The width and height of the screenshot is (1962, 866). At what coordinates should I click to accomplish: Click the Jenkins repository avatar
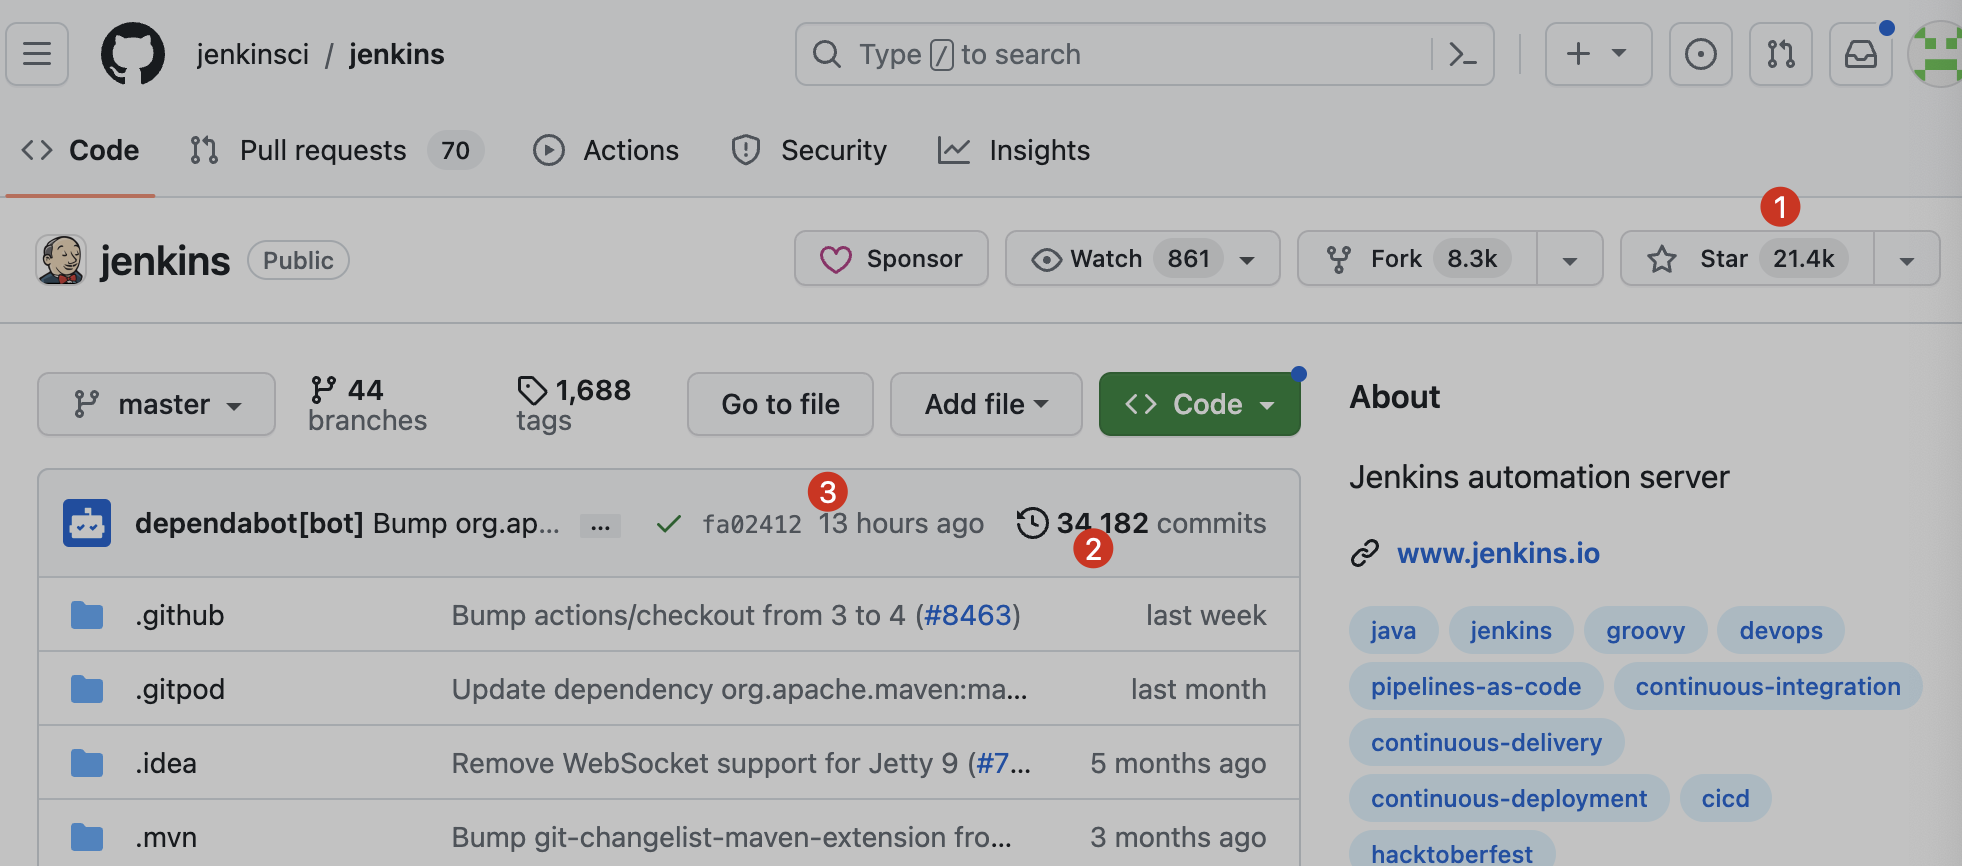(x=61, y=260)
